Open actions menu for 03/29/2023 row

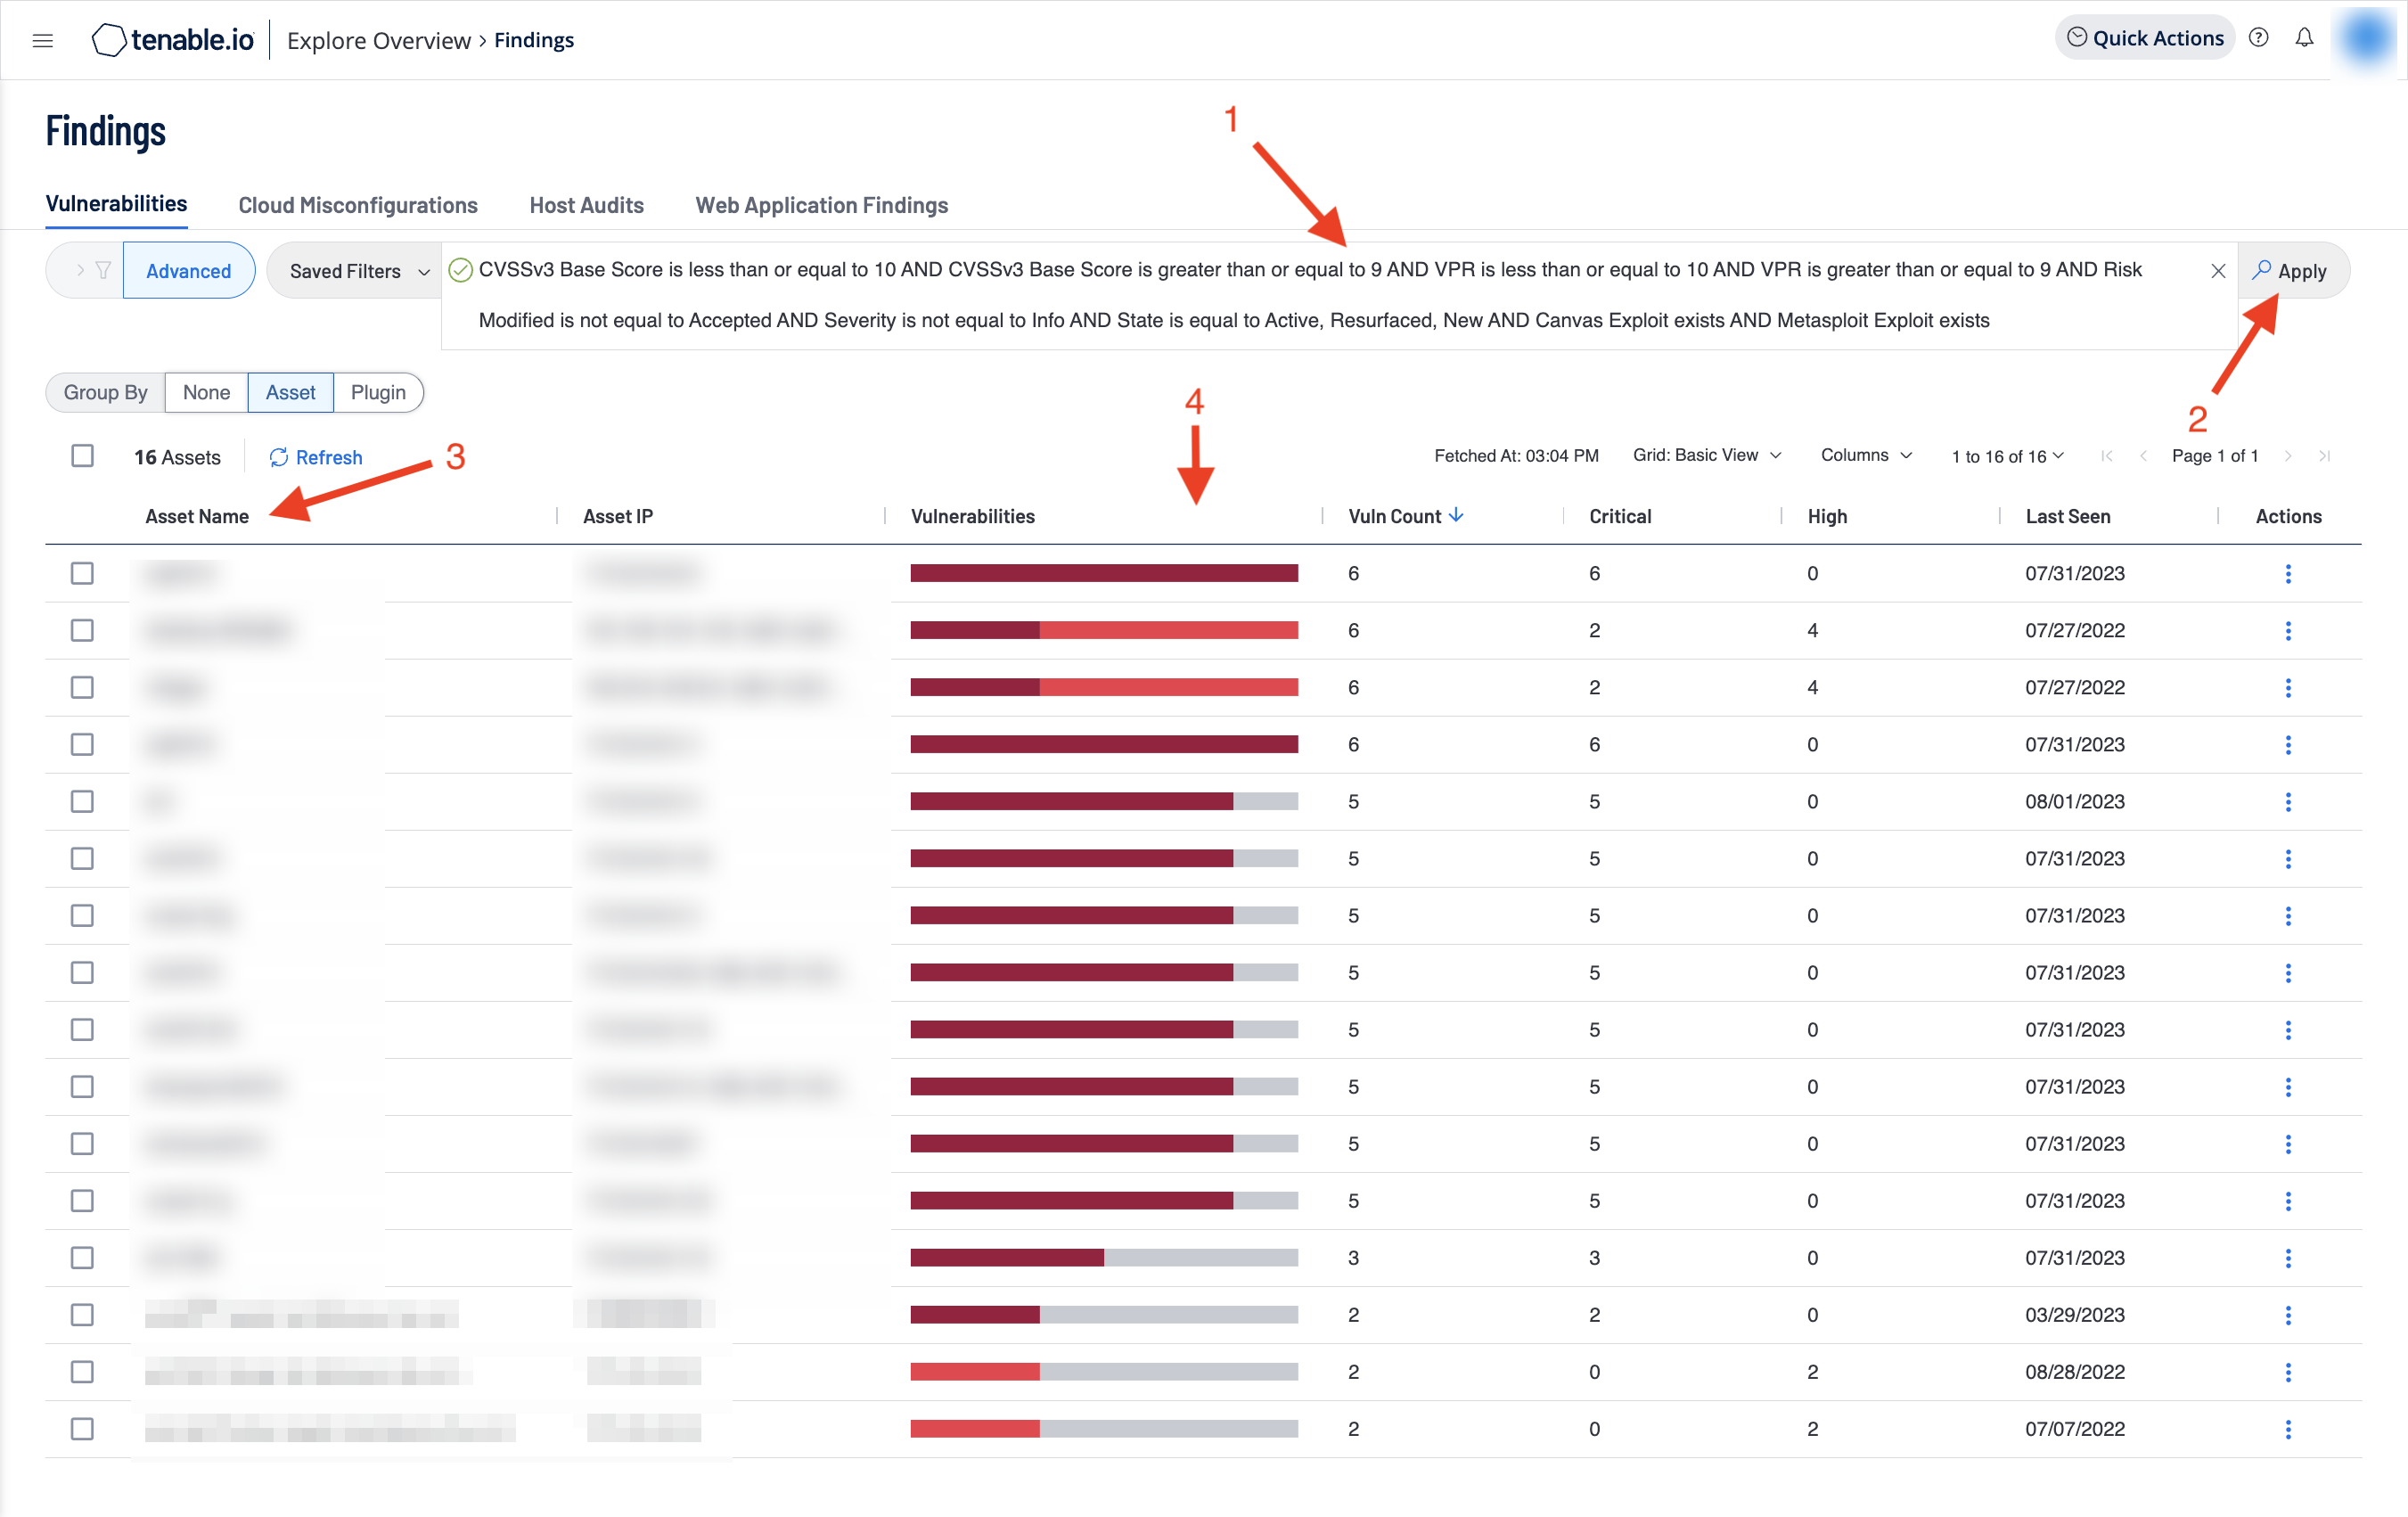tap(2288, 1314)
